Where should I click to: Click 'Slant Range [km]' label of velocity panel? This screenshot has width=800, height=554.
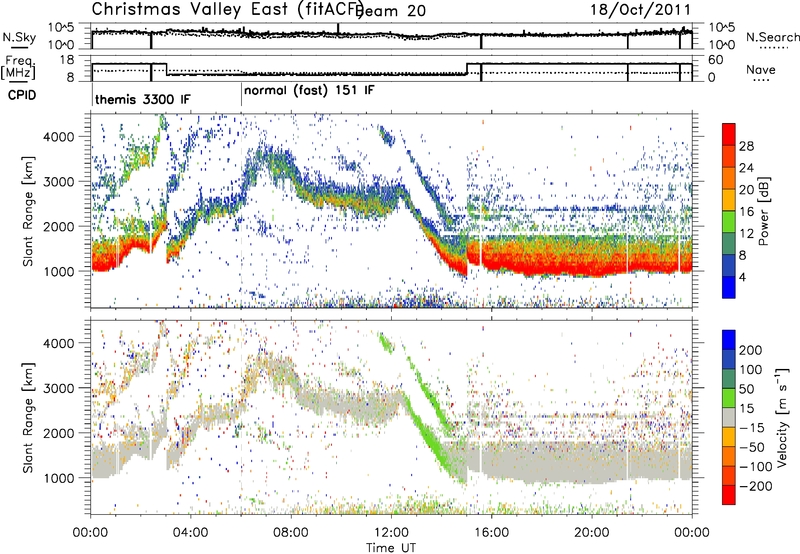click(x=28, y=418)
